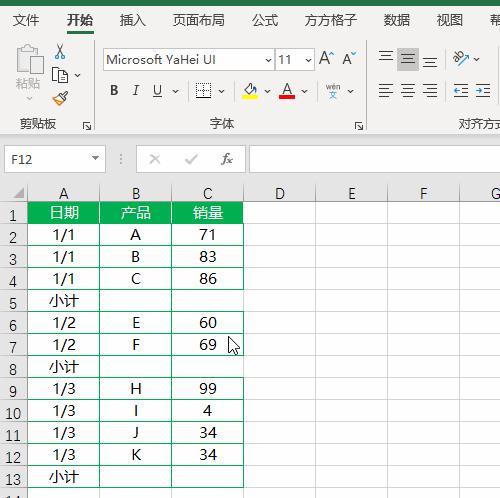This screenshot has height=498, width=500.
Task: Select cell with value 99
Action: [x=208, y=389]
